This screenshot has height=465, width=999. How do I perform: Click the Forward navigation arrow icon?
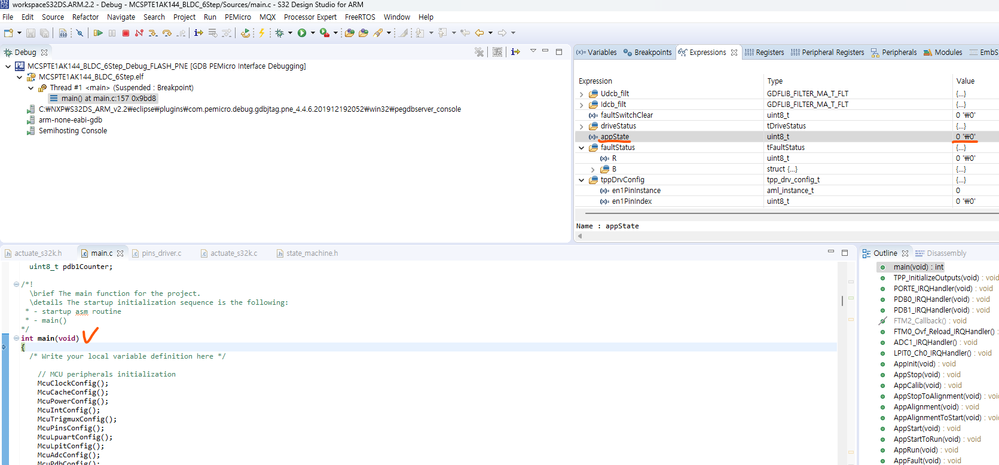pyautogui.click(x=502, y=32)
